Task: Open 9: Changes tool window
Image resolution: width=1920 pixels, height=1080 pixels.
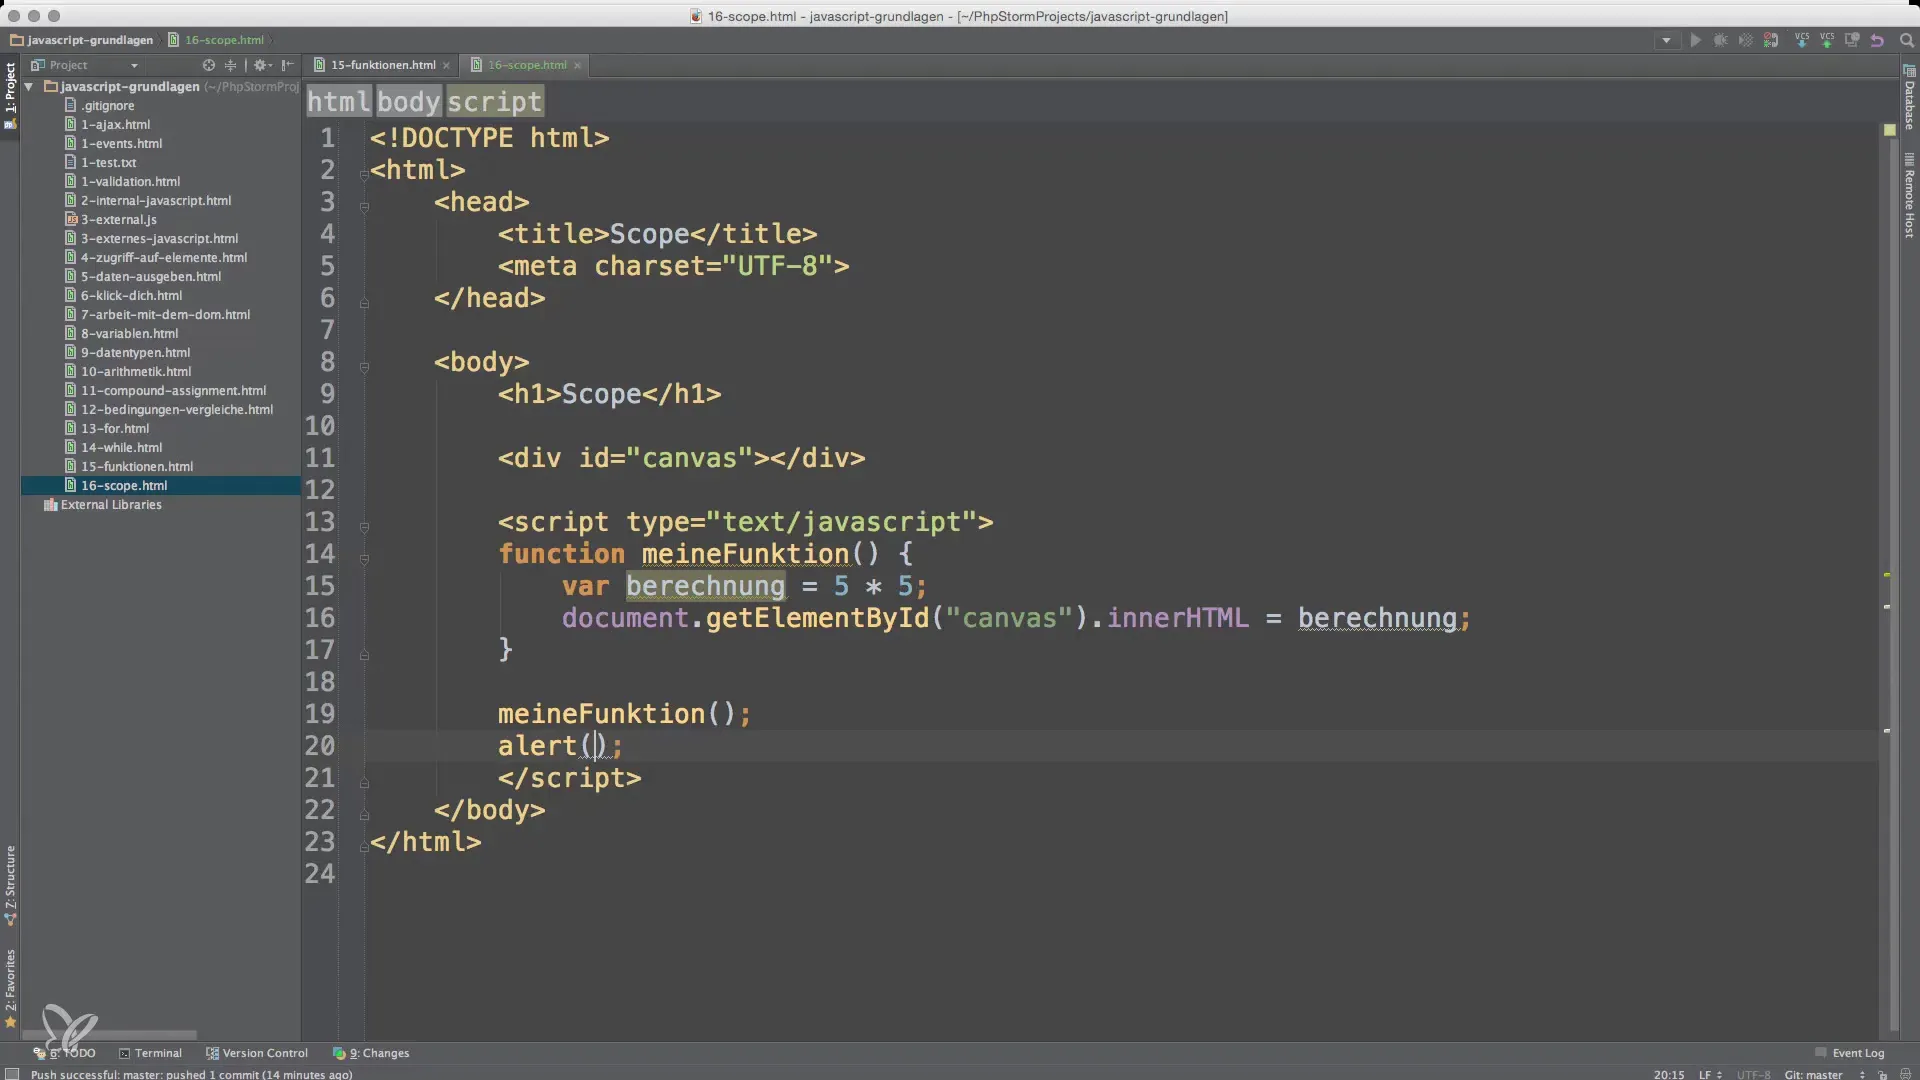Action: click(x=371, y=1053)
